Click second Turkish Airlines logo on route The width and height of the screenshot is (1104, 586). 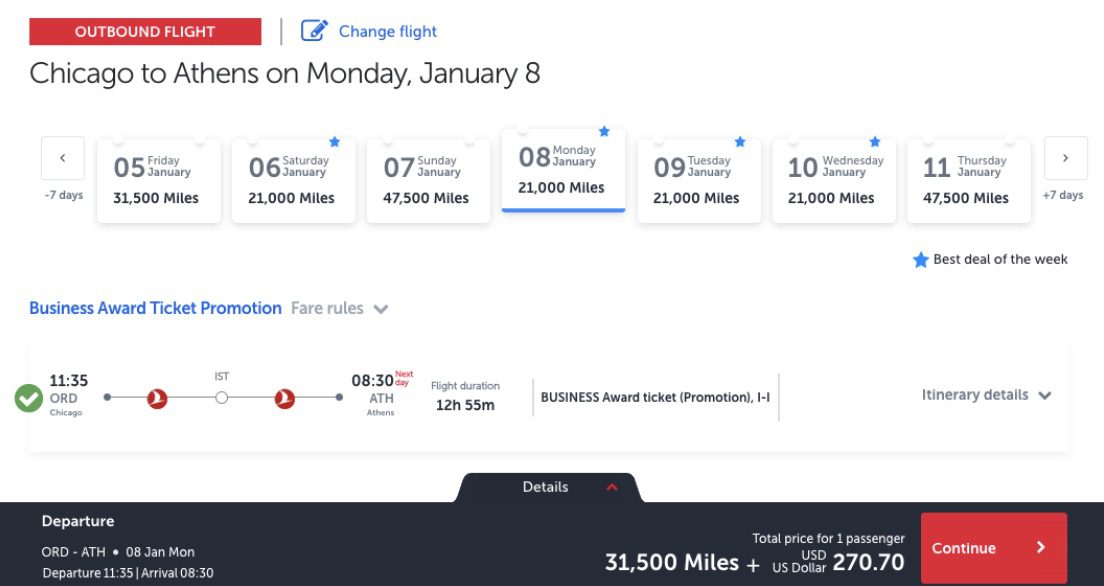click(285, 398)
